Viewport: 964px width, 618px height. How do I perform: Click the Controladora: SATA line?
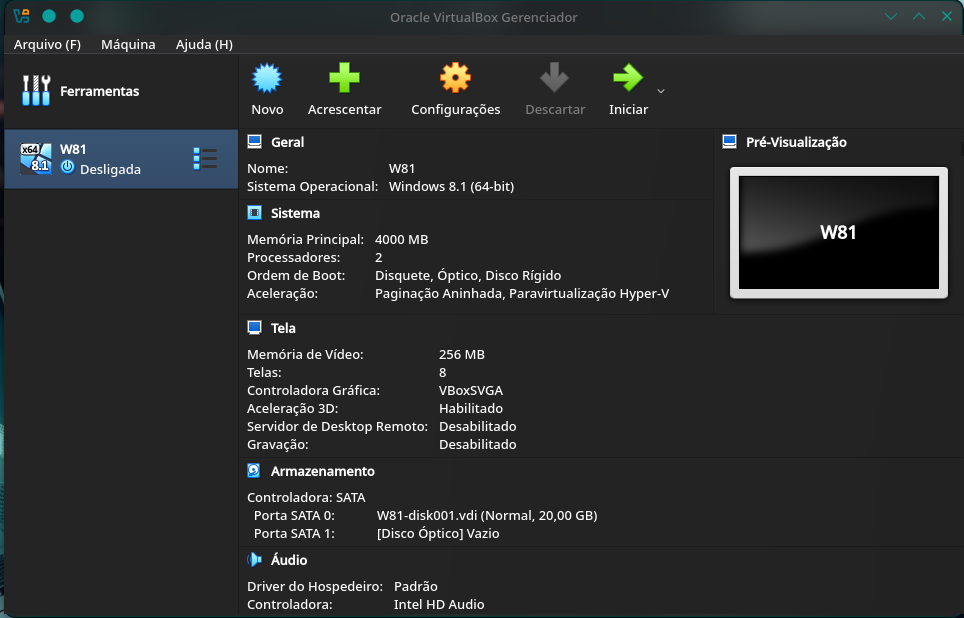click(306, 497)
